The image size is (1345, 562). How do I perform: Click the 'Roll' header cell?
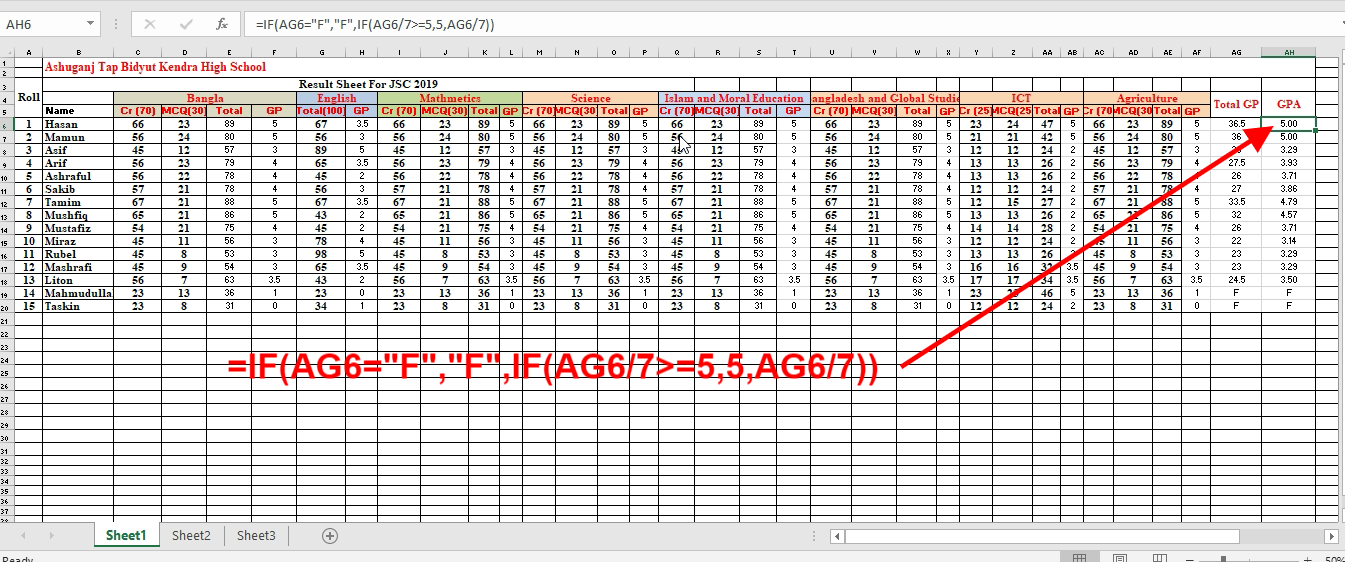[x=29, y=98]
